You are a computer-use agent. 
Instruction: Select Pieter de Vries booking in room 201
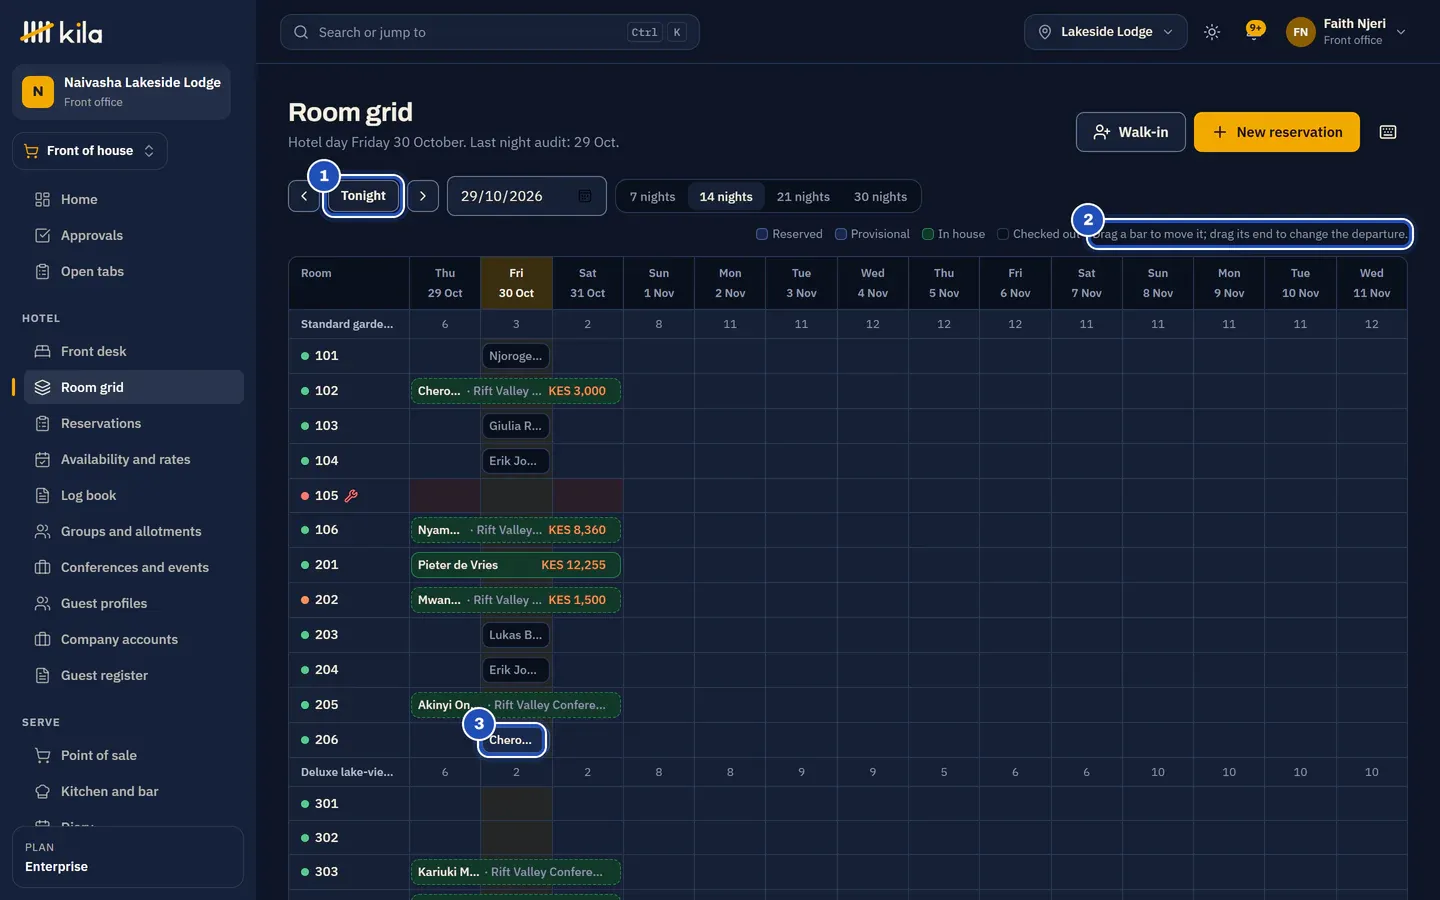click(516, 565)
